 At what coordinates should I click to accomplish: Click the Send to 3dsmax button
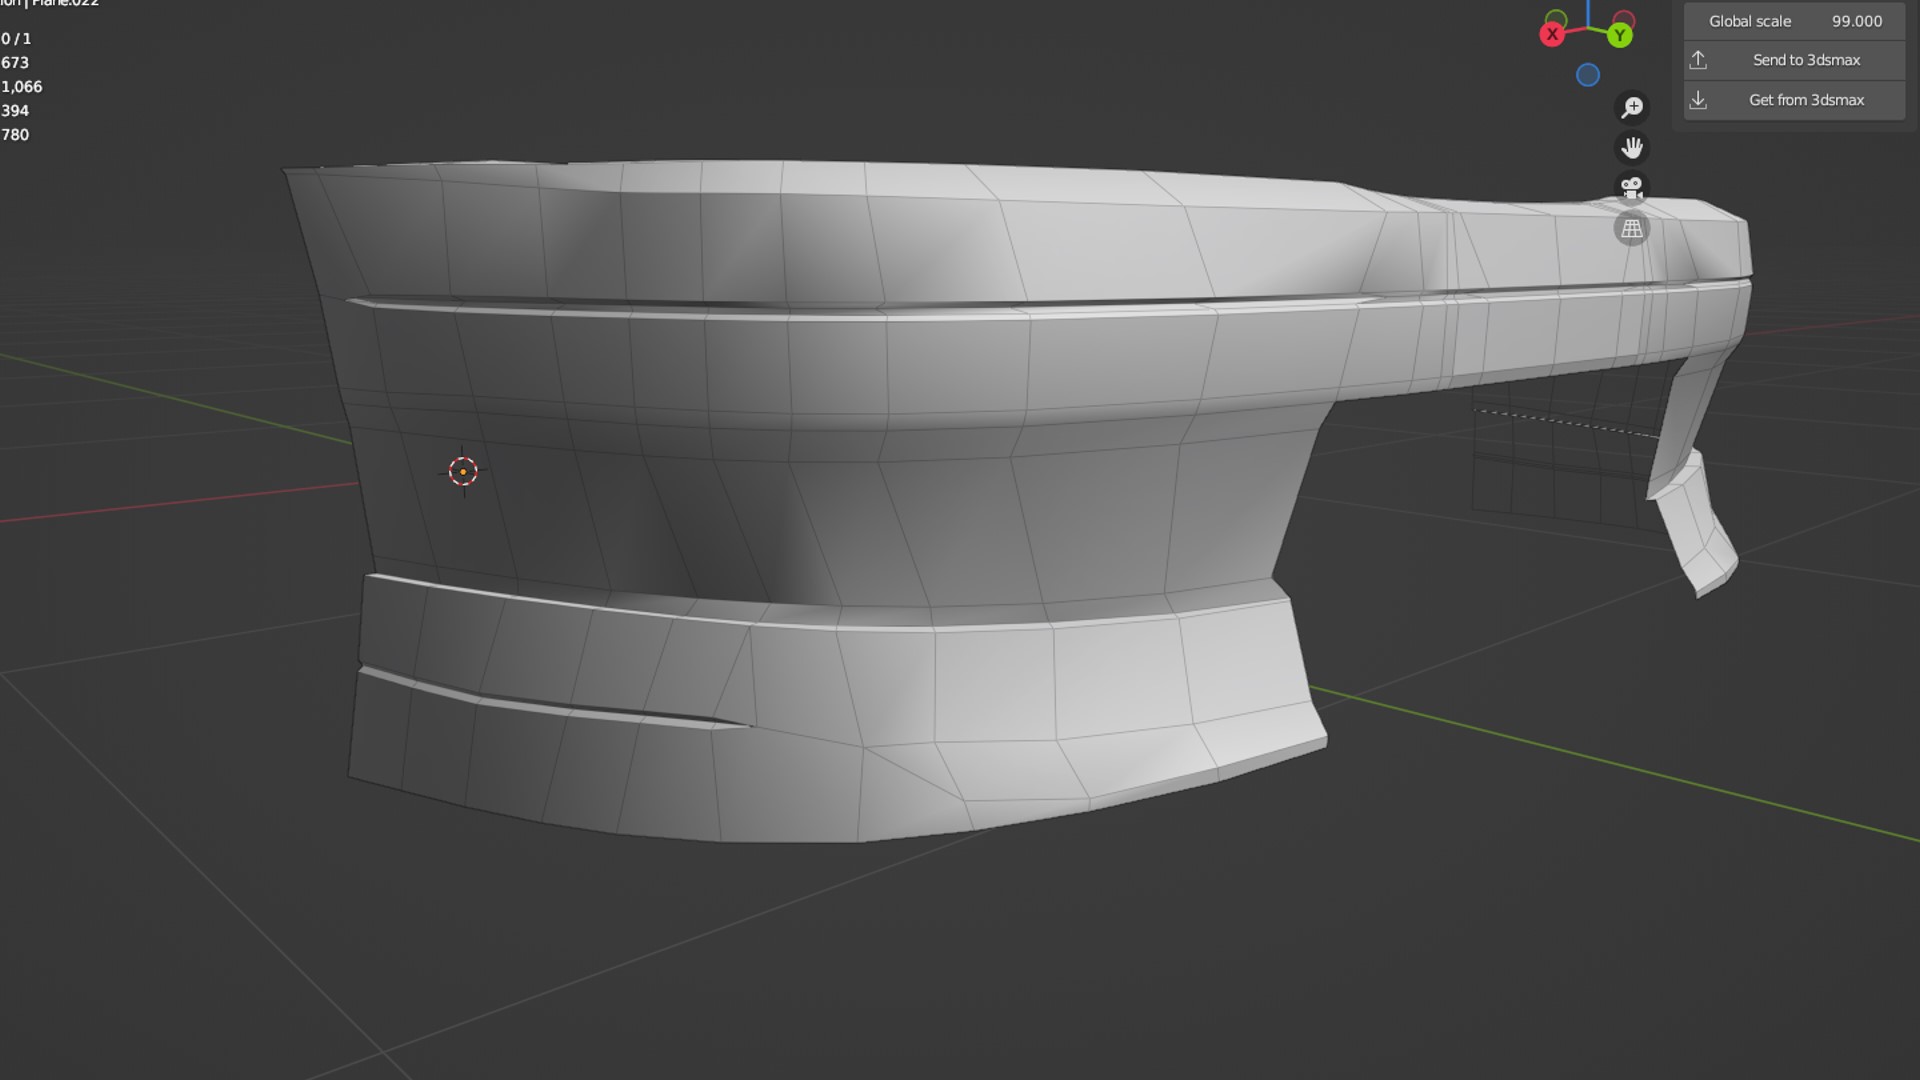(1806, 60)
